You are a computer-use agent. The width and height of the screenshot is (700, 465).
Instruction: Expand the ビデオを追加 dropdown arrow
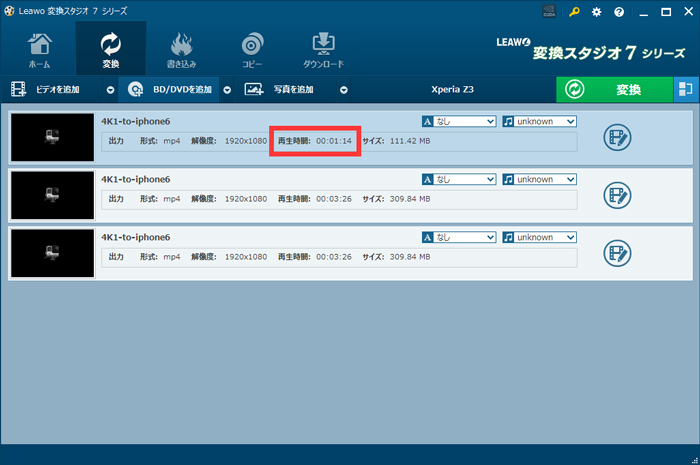pos(110,90)
